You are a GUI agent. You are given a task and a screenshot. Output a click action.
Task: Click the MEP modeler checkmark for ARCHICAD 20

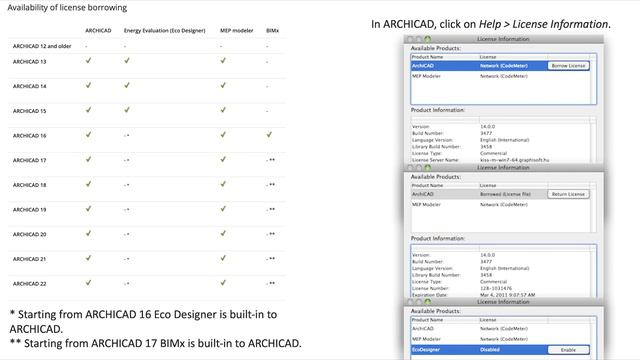[223, 233]
